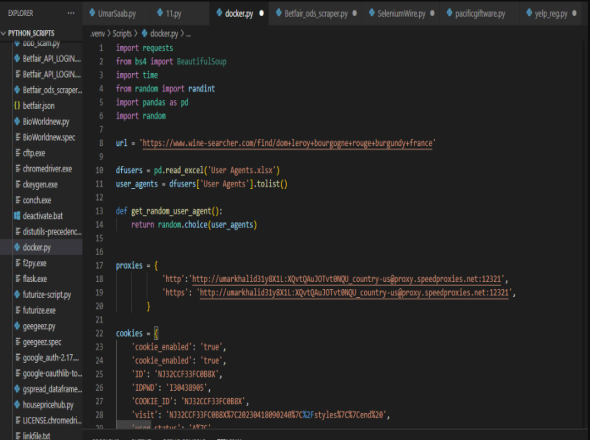Click Python icon on docker.py tab
This screenshot has height=440, width=590.
click(x=219, y=13)
